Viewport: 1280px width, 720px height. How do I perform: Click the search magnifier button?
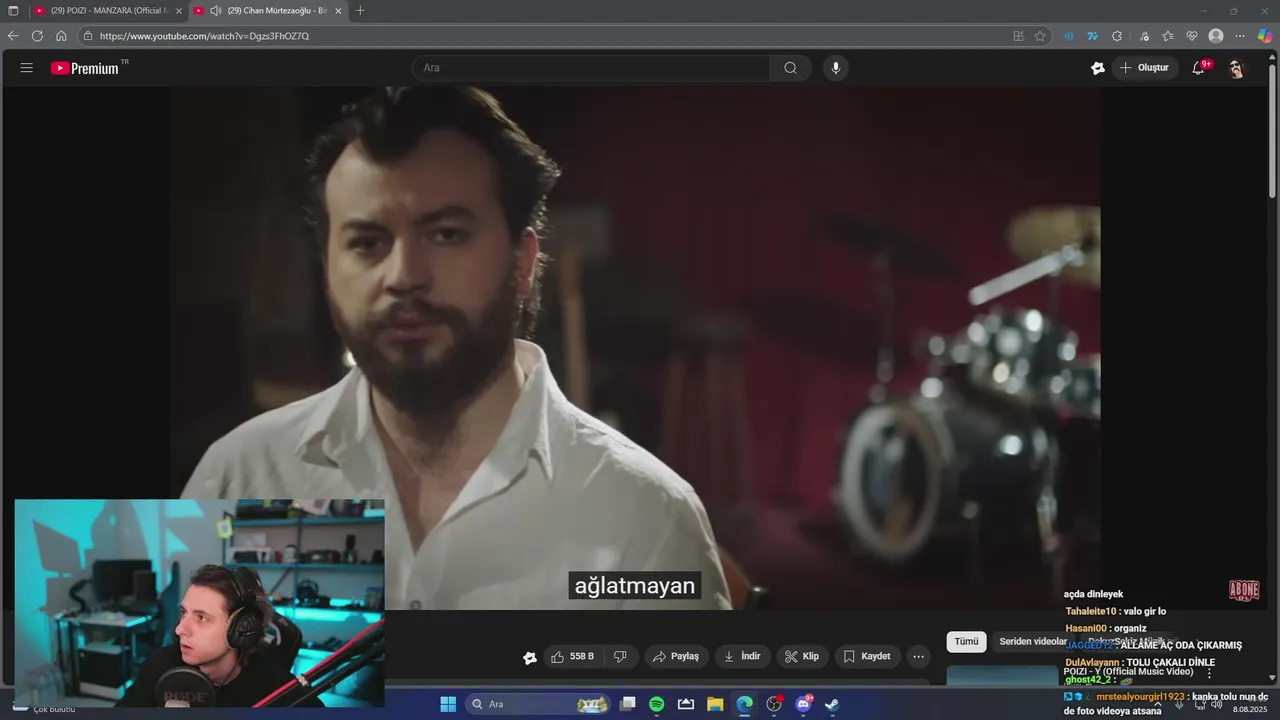click(790, 68)
